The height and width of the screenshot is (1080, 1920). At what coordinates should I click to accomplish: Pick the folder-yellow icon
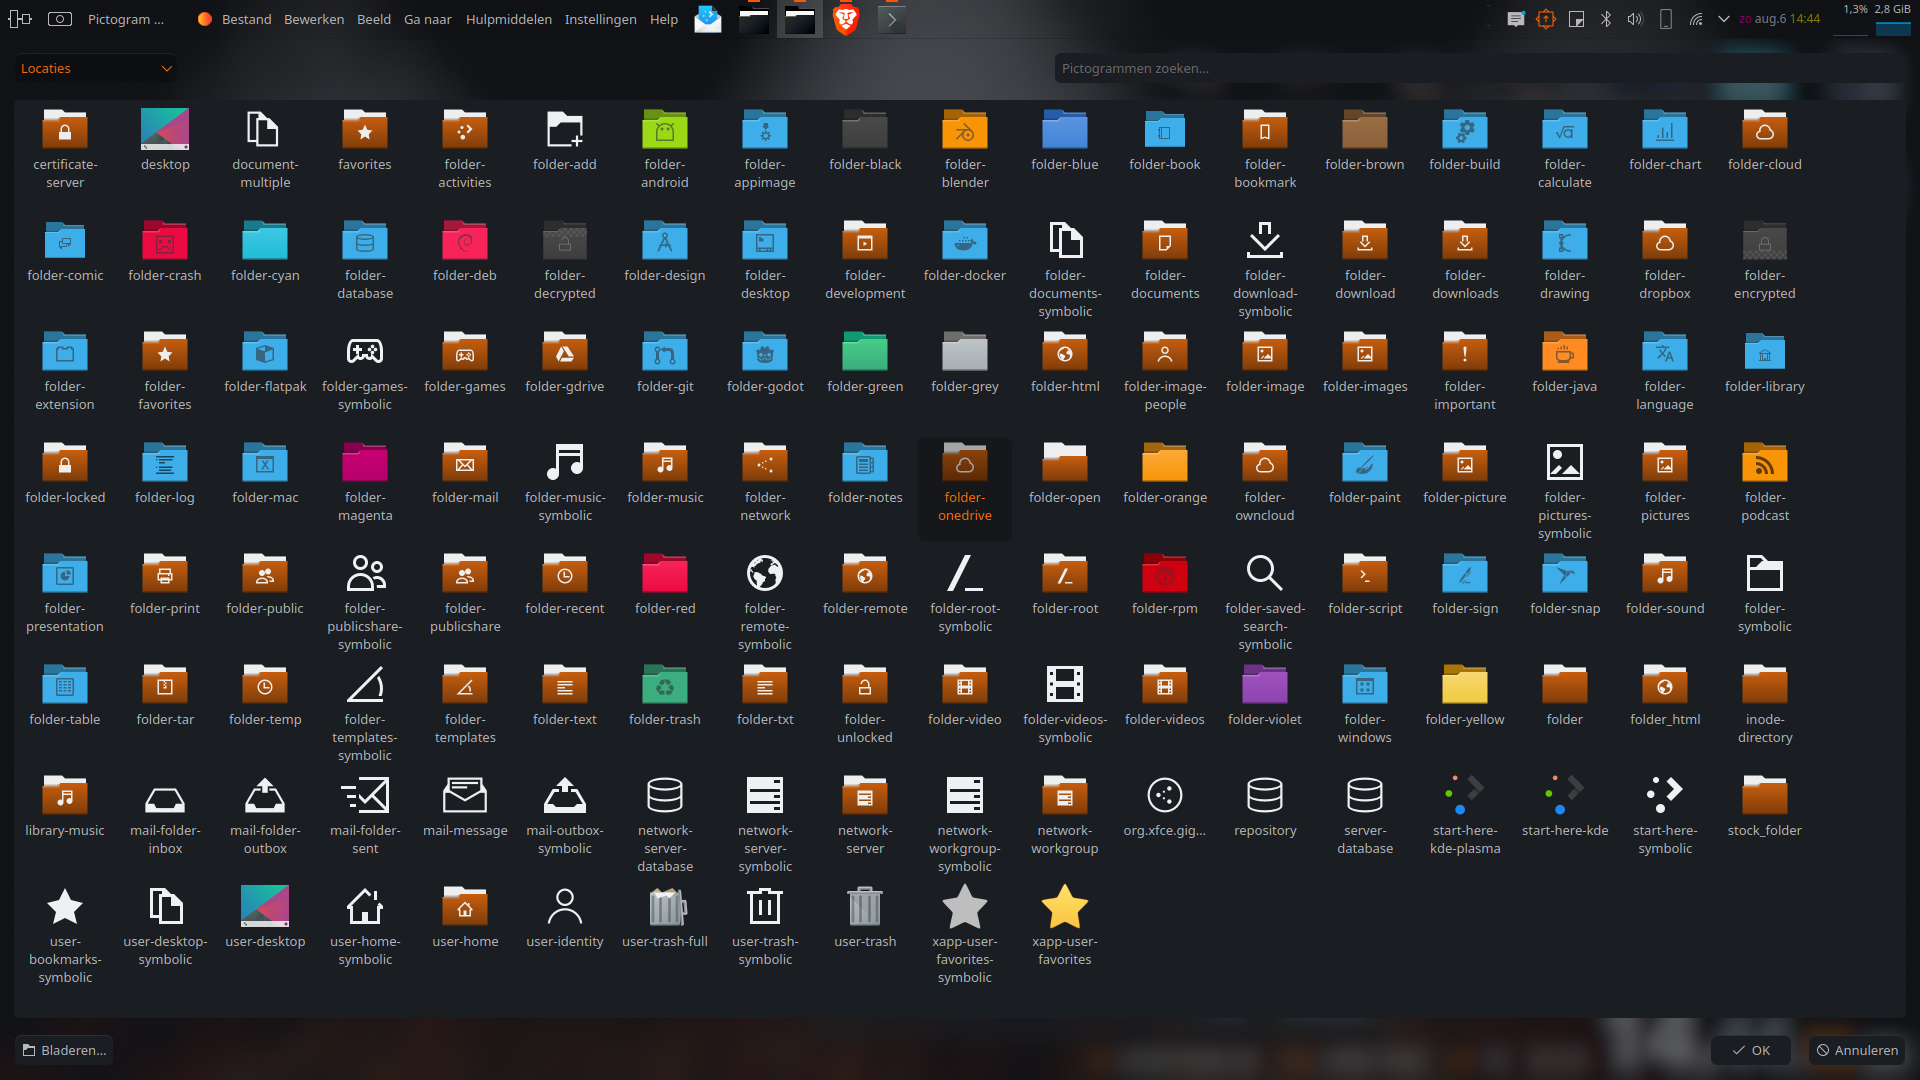(1464, 686)
